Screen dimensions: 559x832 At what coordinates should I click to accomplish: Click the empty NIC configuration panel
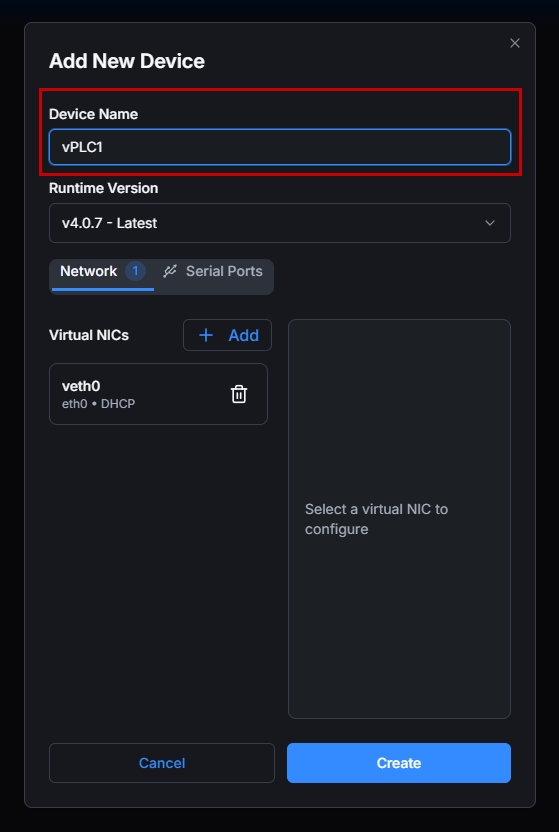click(x=399, y=519)
